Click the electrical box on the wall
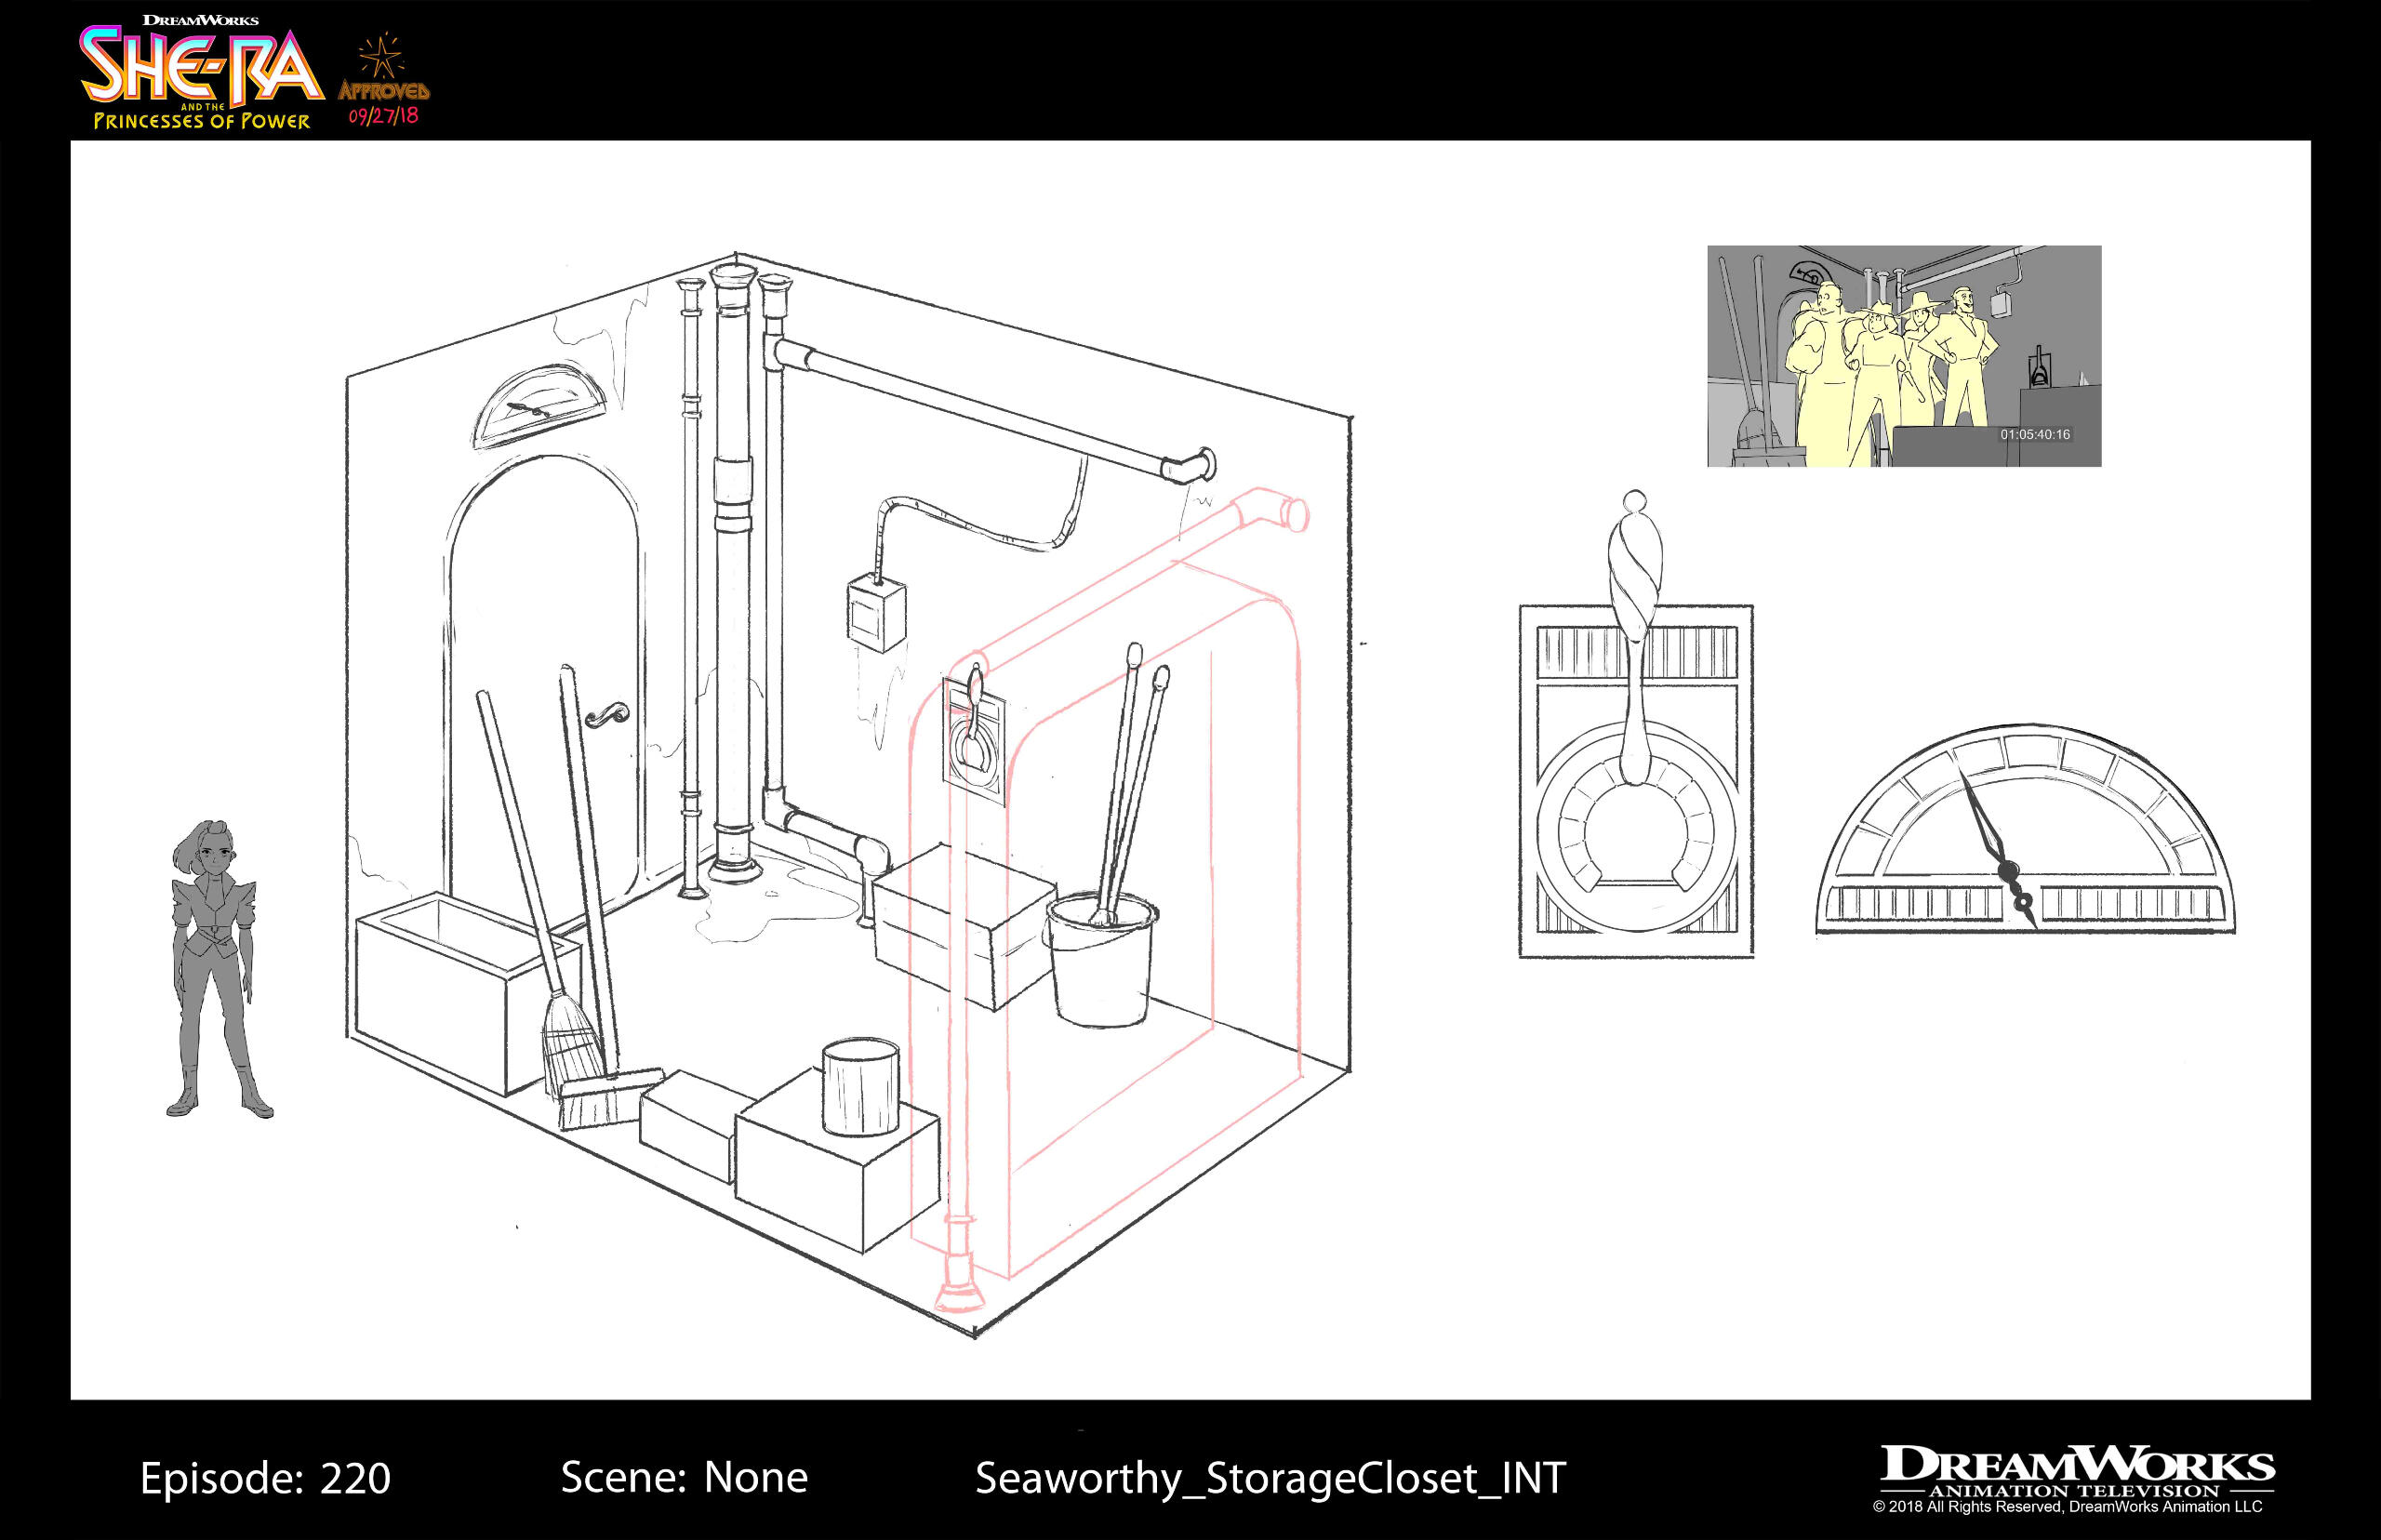 click(877, 614)
